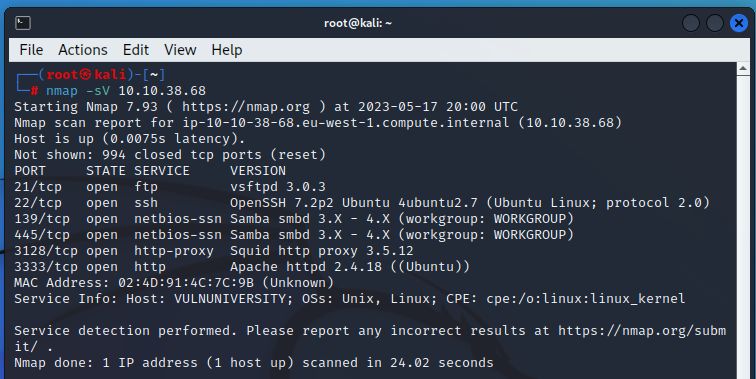Open the Actions menu
Screen dimensions: 756x379
pos(83,50)
